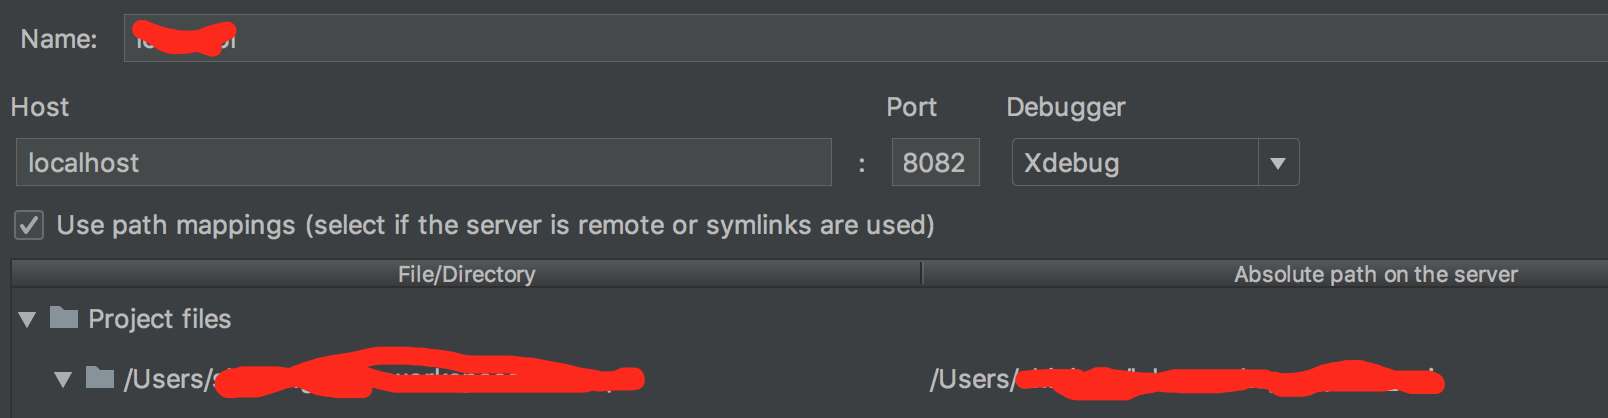Click the Use path mappings label text

tap(495, 225)
